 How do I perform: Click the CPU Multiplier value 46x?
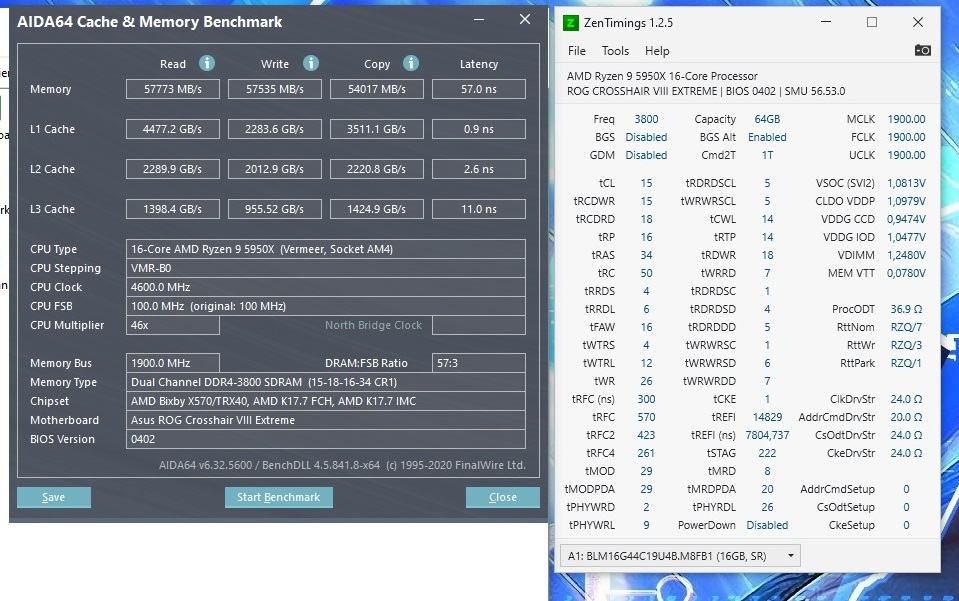pos(172,325)
